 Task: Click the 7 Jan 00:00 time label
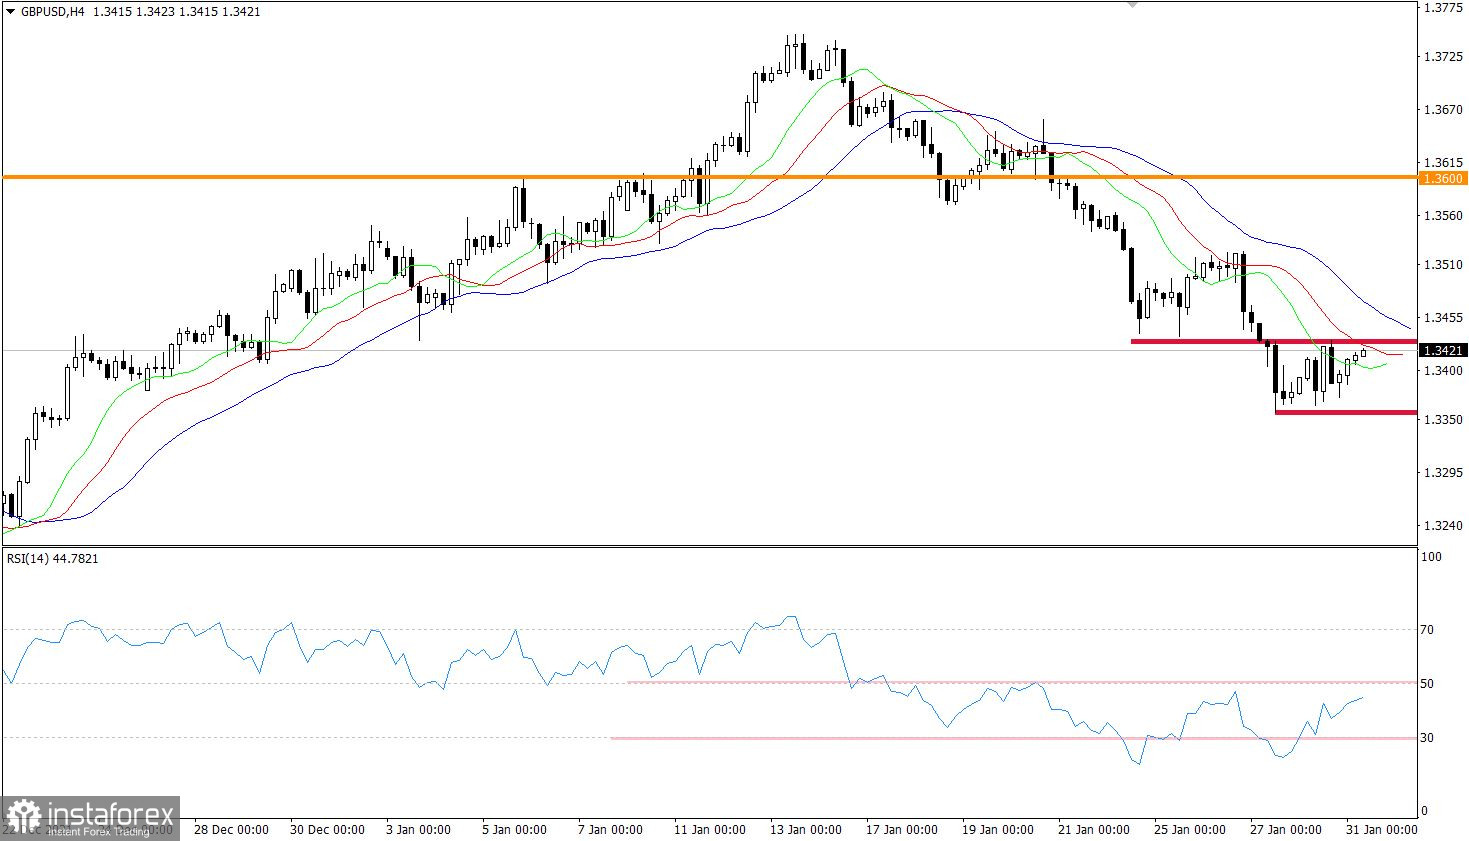pyautogui.click(x=610, y=829)
